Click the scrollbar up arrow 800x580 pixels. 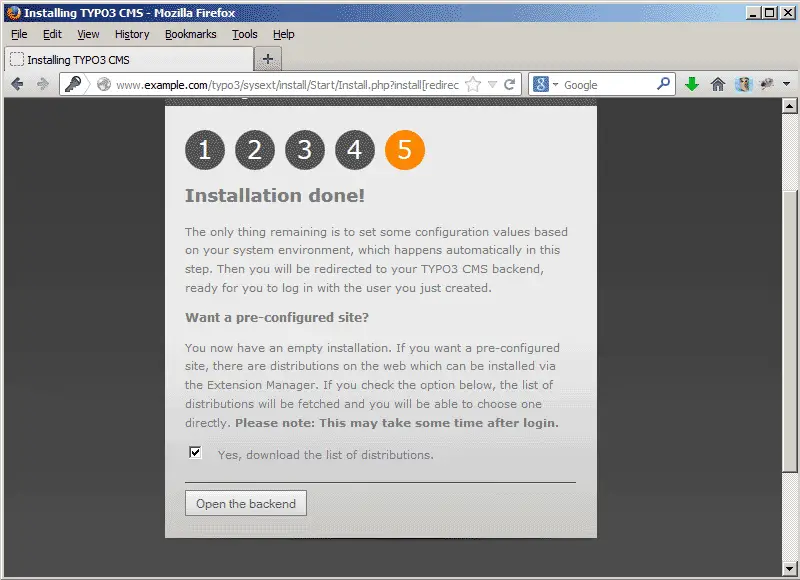click(789, 106)
